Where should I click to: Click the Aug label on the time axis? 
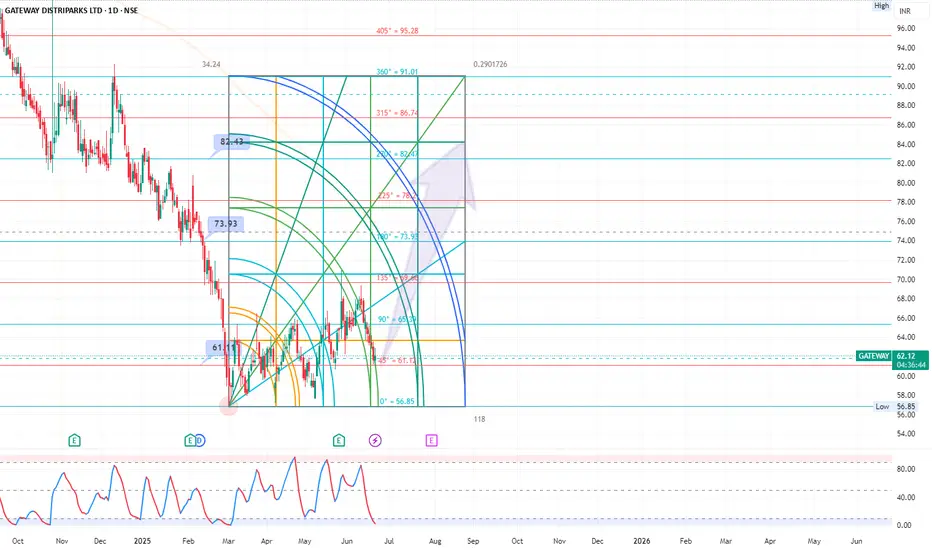[x=435, y=541]
